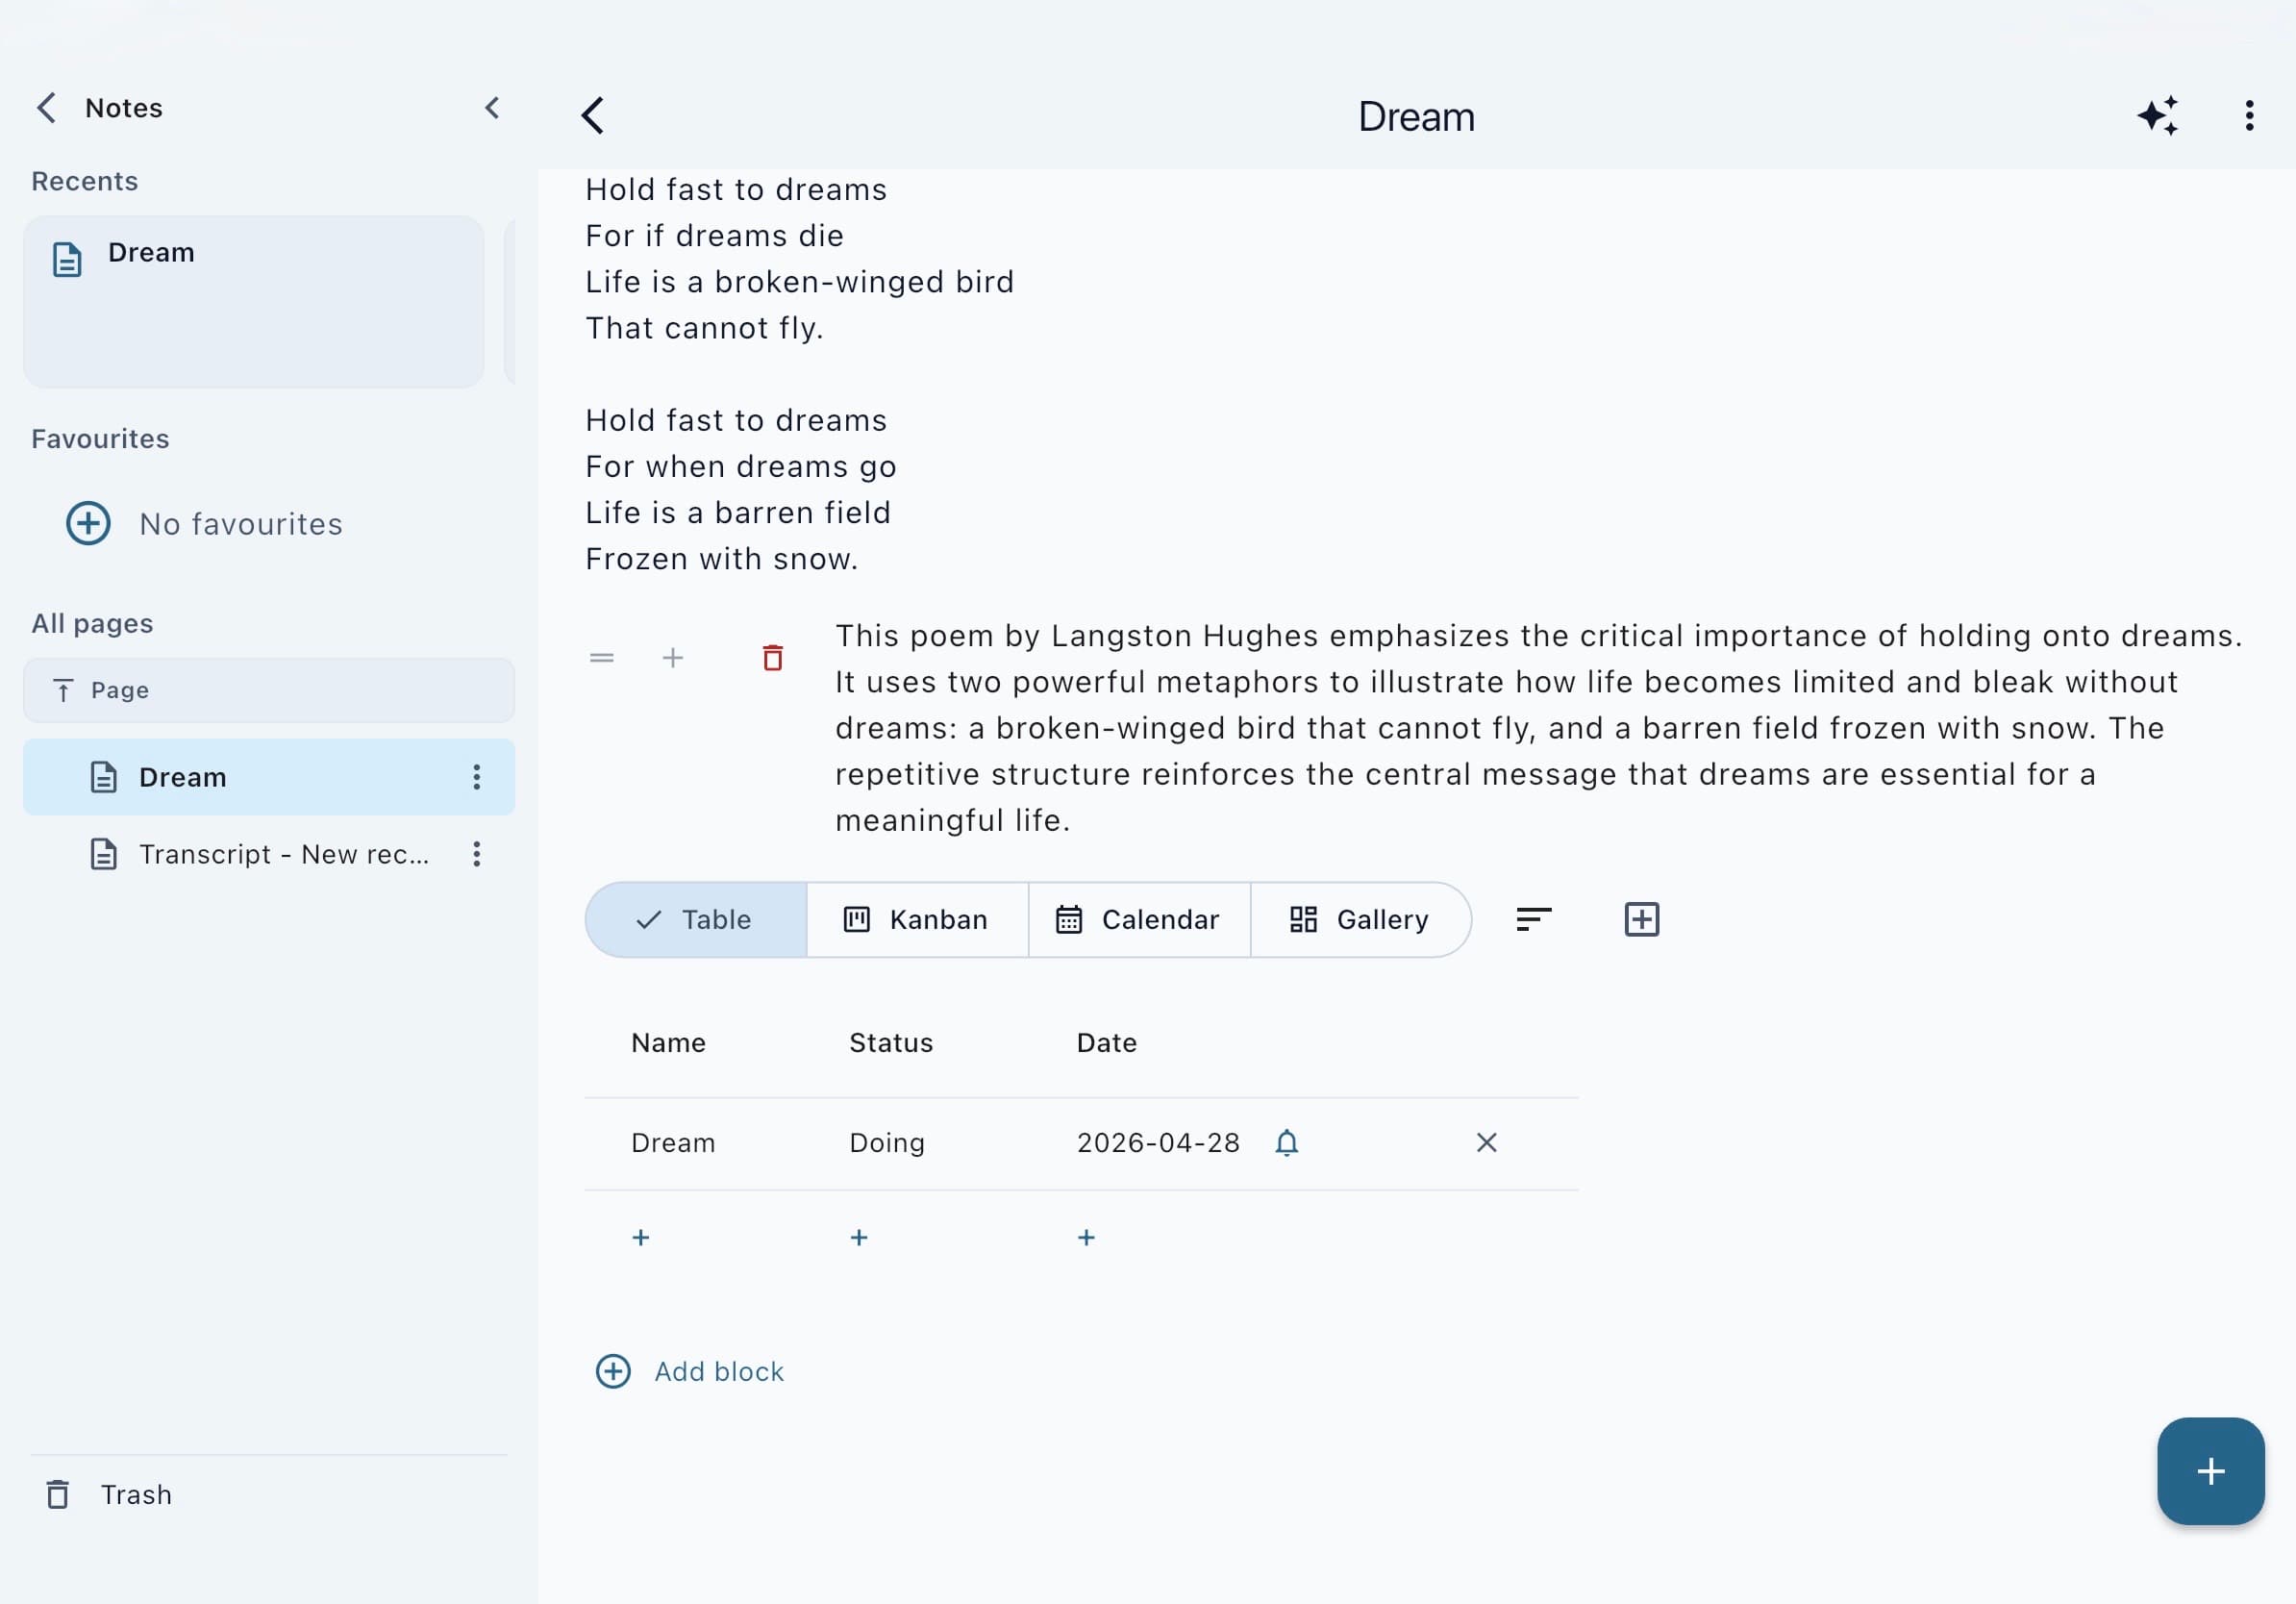This screenshot has height=1604, width=2296.
Task: Click line 'Life is a broken-winged bird'
Action: pyautogui.click(x=800, y=282)
